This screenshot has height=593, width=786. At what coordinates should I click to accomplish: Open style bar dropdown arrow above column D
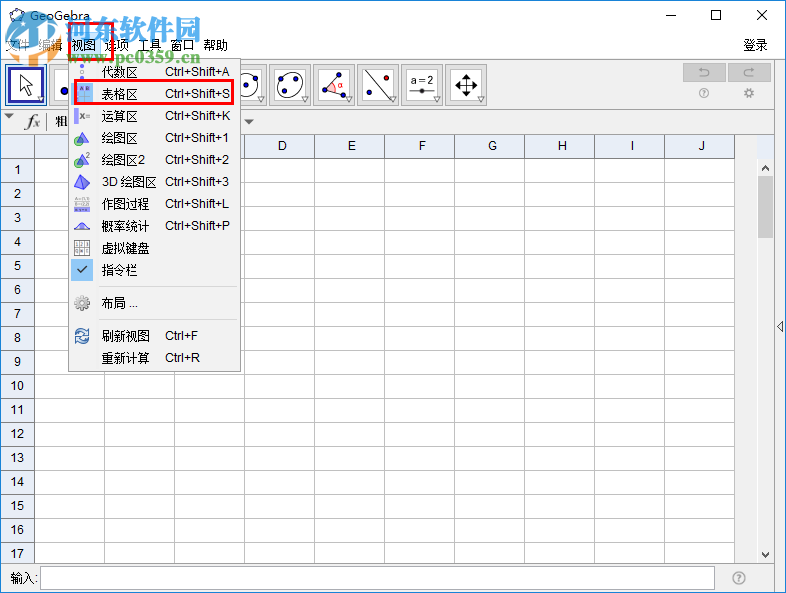pos(249,122)
